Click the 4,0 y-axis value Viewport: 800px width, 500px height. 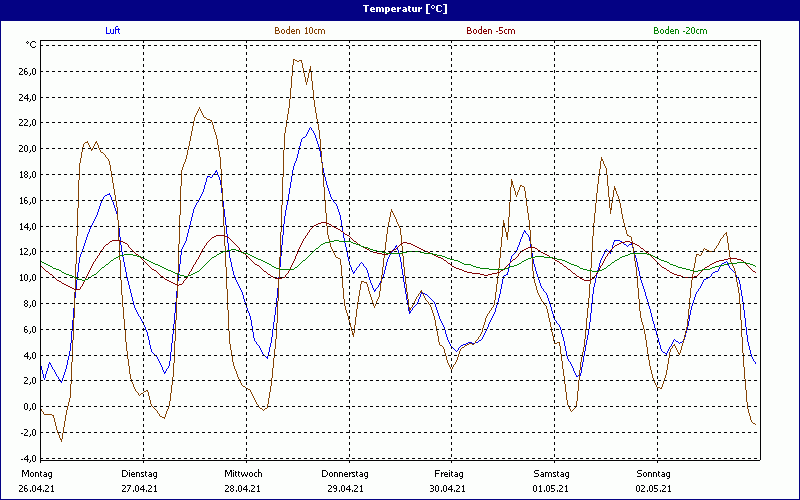(x=29, y=356)
